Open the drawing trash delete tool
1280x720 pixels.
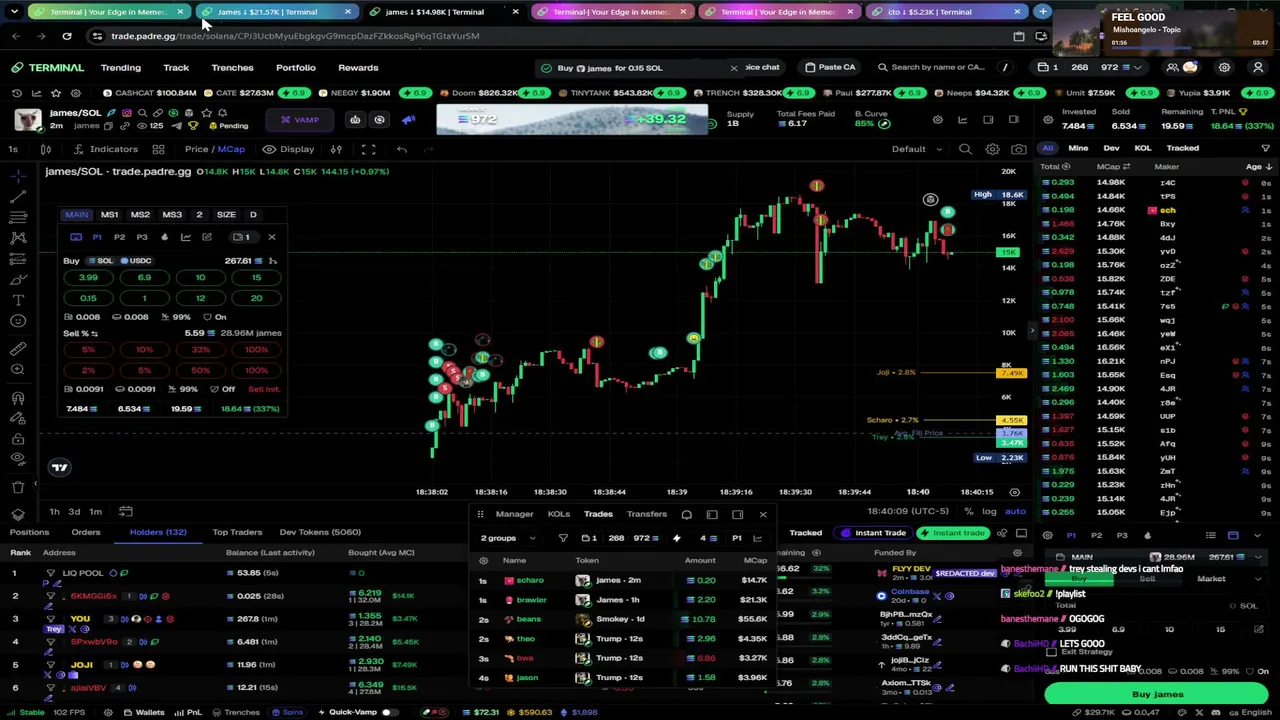(18, 487)
